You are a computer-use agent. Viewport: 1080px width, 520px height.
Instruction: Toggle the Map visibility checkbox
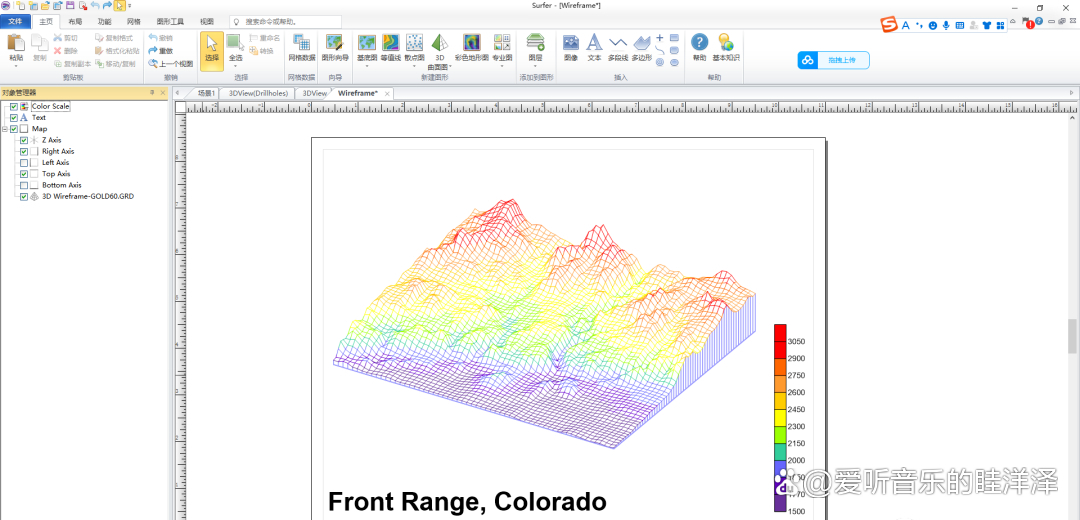[x=14, y=129]
